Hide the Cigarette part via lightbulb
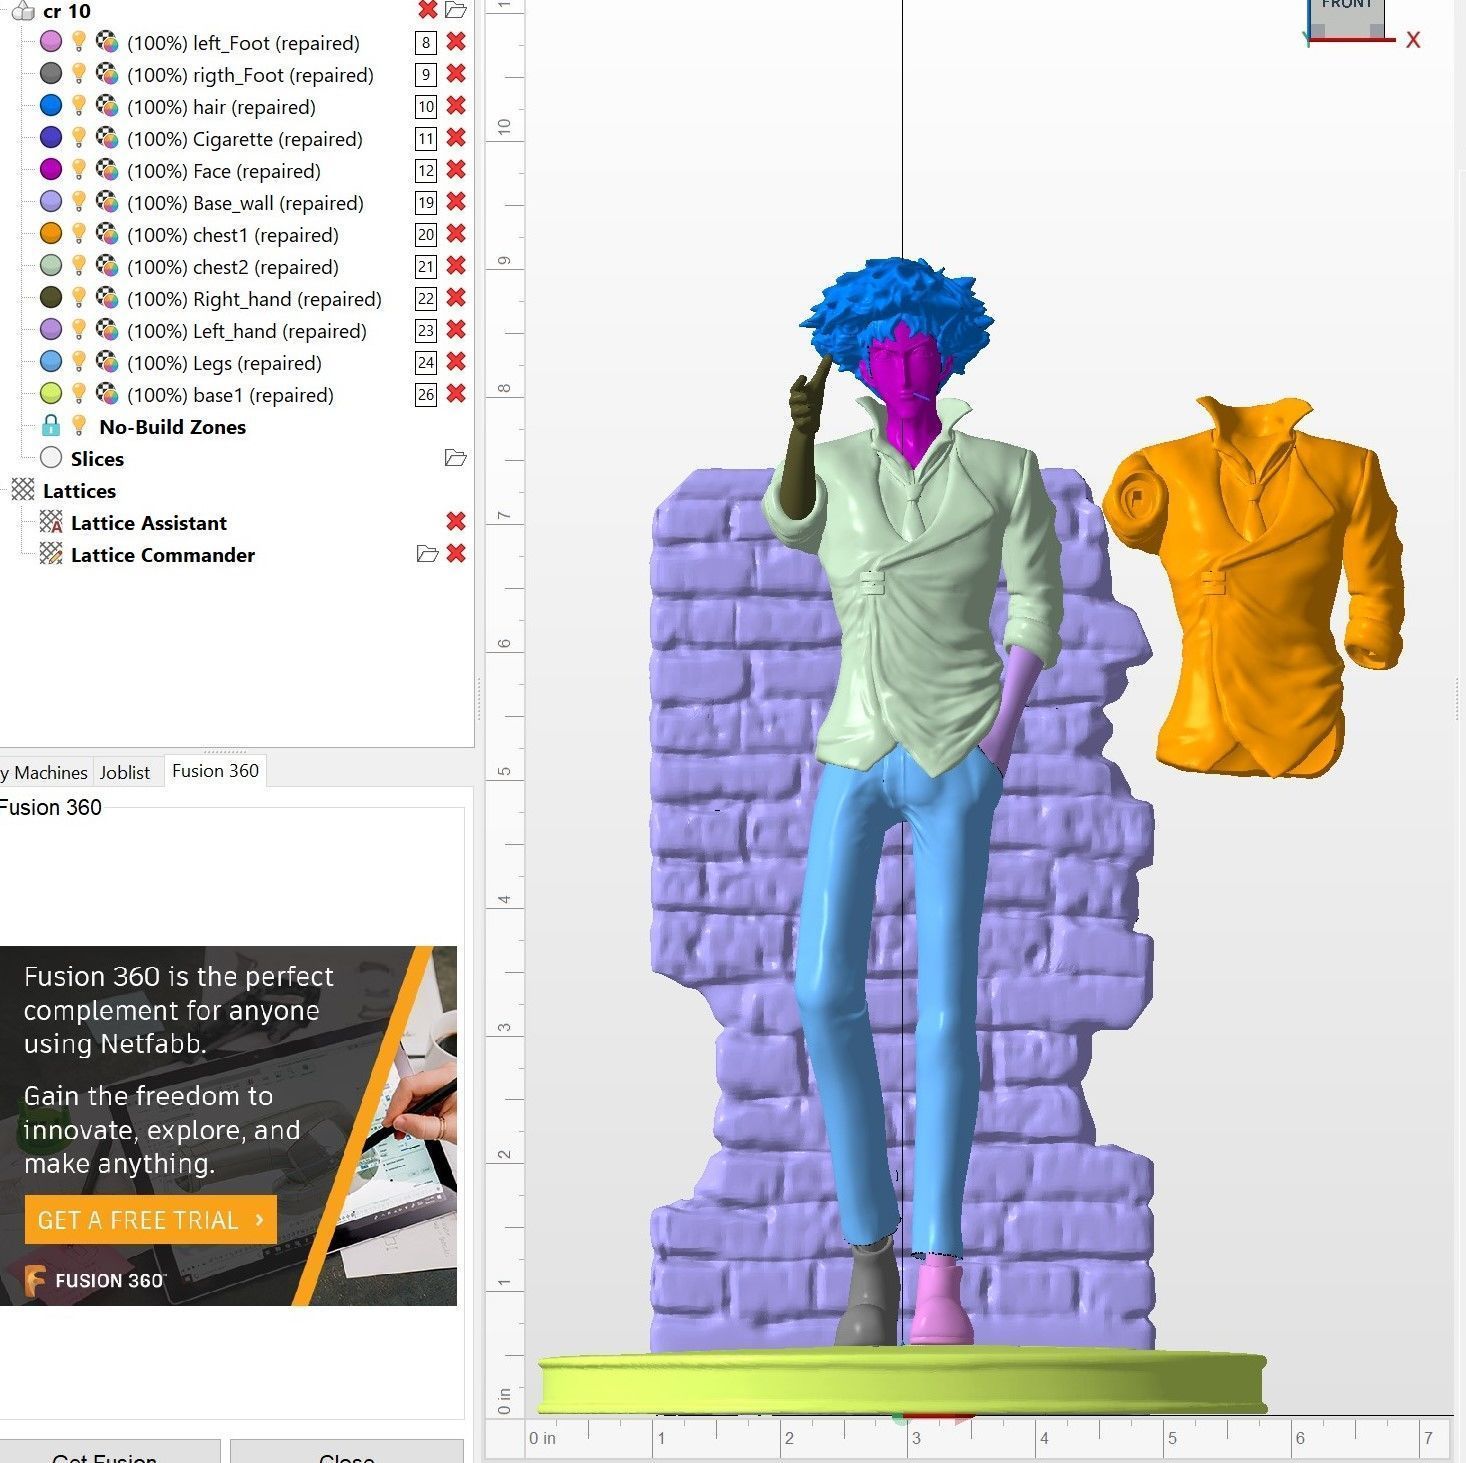The image size is (1466, 1463). (x=79, y=138)
